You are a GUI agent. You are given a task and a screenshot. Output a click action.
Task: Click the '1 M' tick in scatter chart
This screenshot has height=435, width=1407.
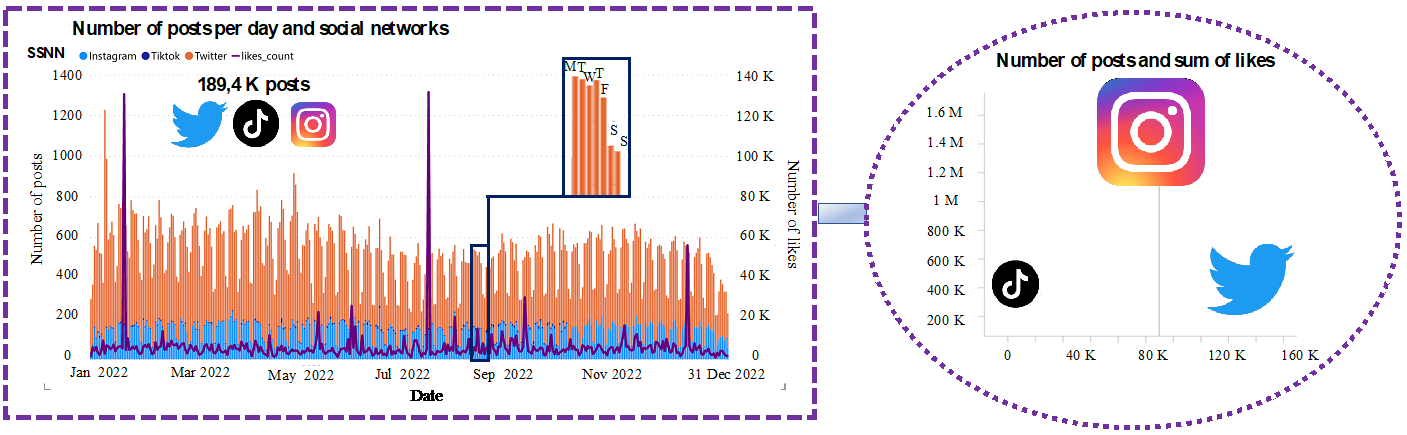946,201
